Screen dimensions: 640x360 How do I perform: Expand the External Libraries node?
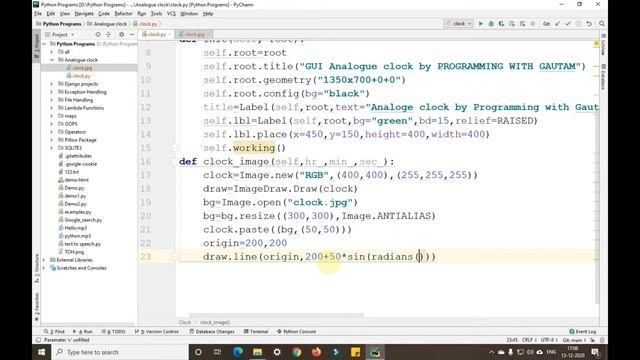point(44,260)
